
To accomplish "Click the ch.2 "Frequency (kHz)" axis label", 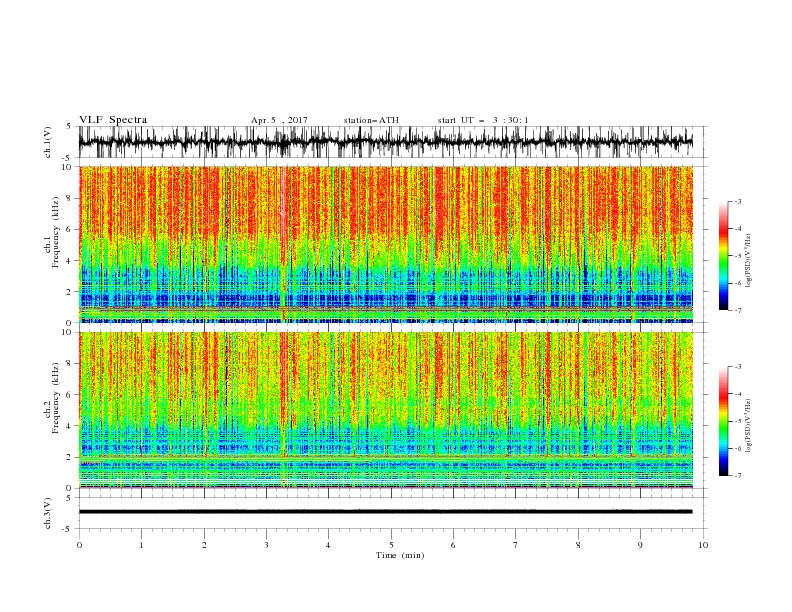I will (55, 398).
